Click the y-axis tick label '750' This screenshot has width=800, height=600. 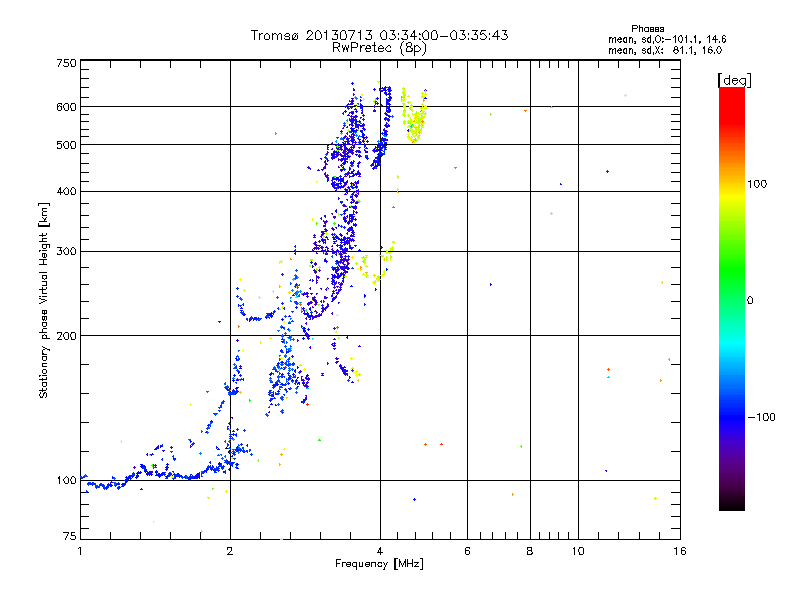pyautogui.click(x=66, y=63)
